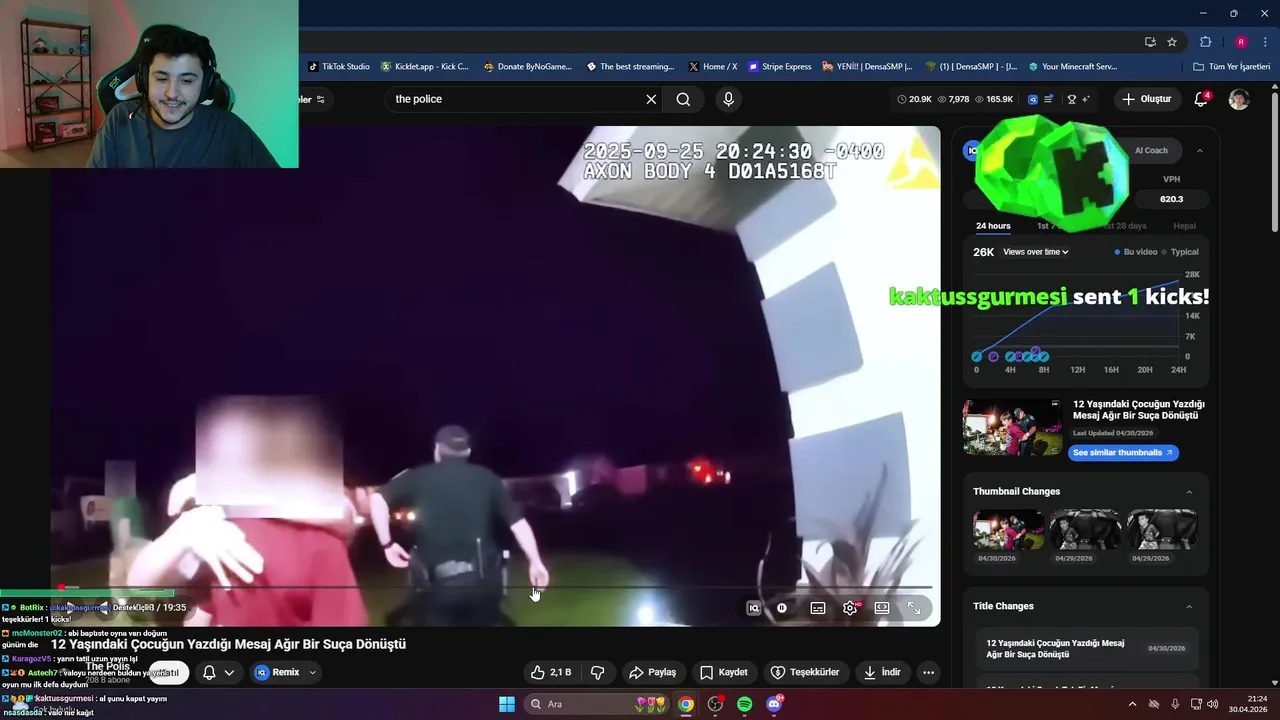Open the notifications bell
Image resolution: width=1280 pixels, height=720 pixels.
point(1202,99)
